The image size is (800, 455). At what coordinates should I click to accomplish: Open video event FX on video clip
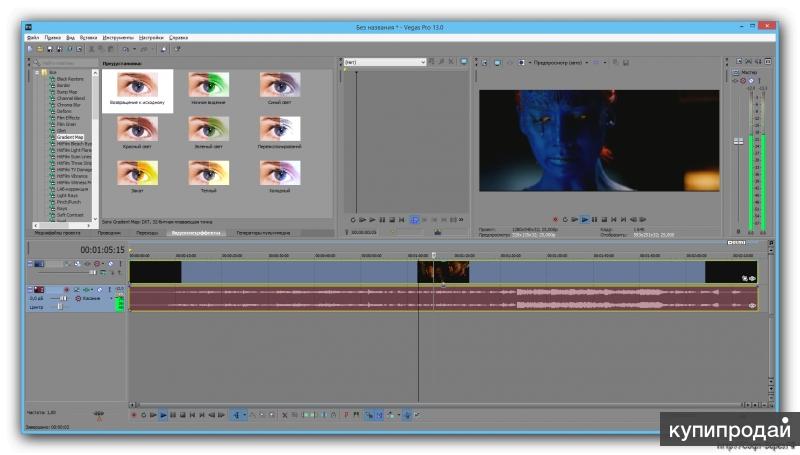753,278
